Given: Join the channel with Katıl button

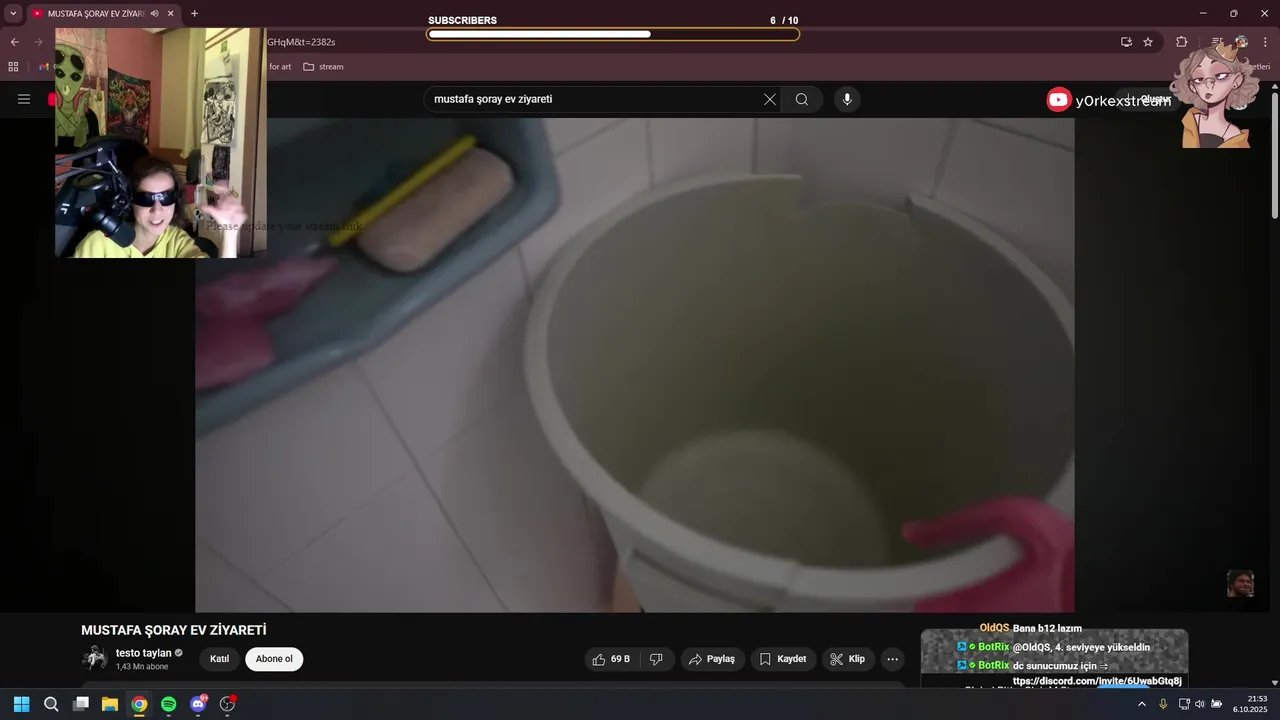Looking at the screenshot, I should pyautogui.click(x=219, y=659).
